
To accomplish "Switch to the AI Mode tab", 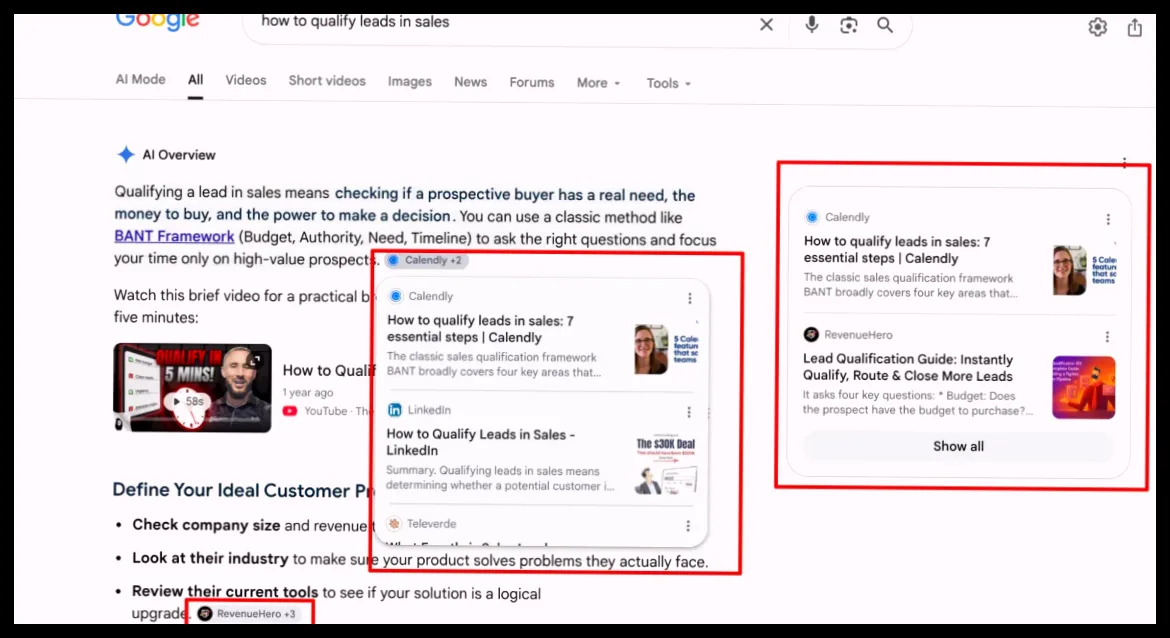I will (x=140, y=79).
